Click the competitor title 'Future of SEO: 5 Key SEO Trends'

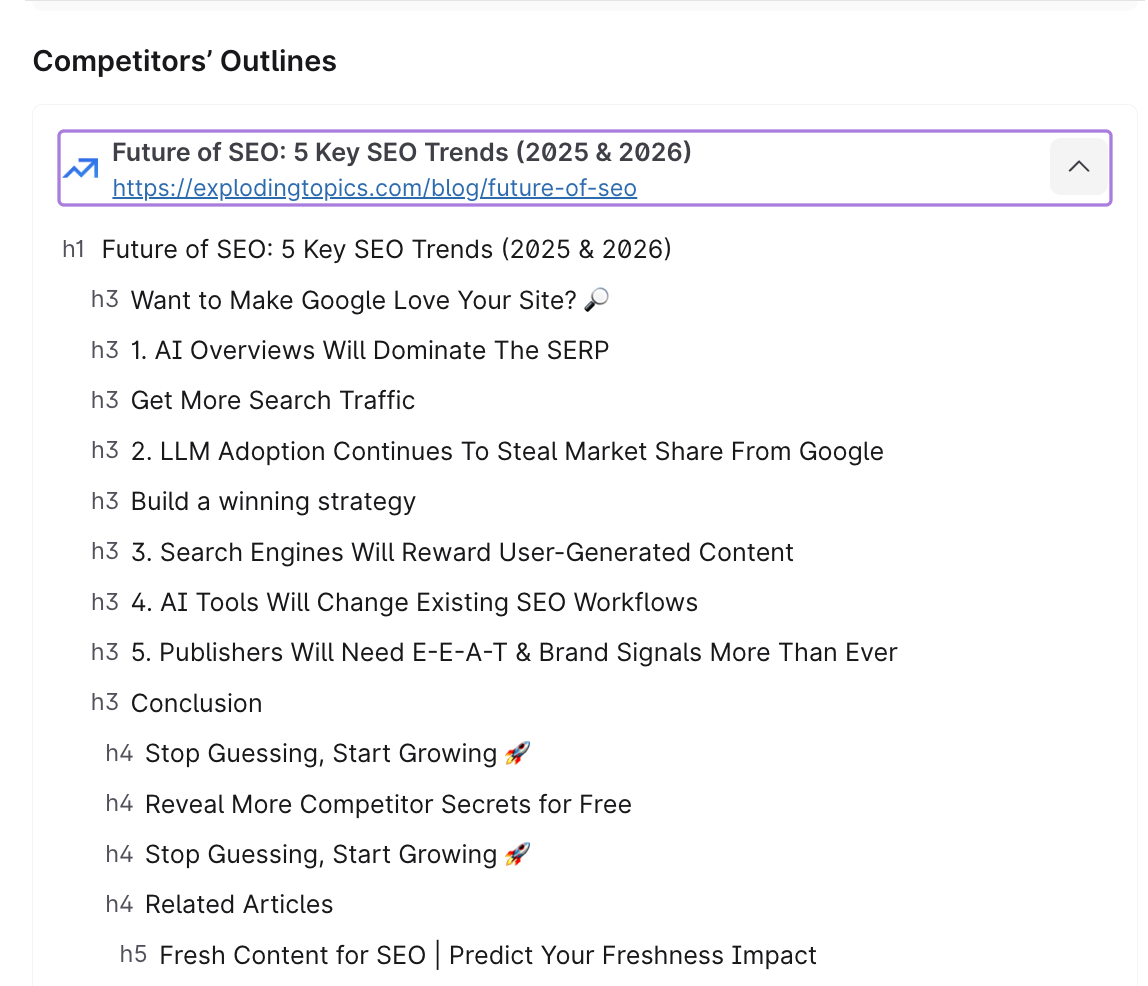pos(401,152)
